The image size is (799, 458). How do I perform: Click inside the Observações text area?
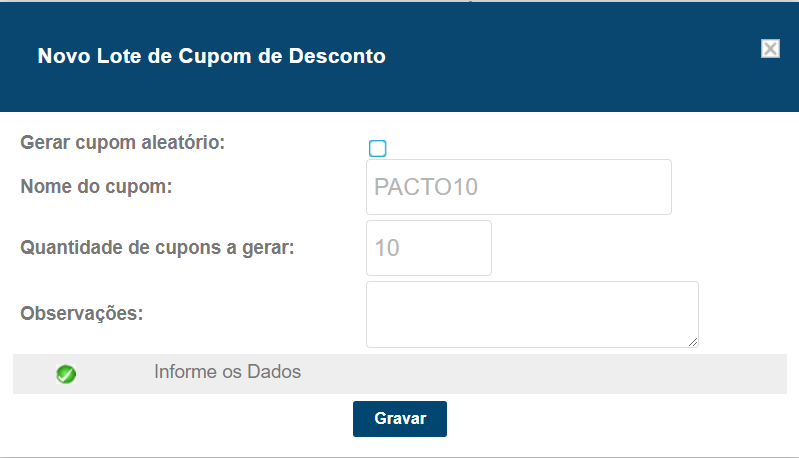point(531,314)
